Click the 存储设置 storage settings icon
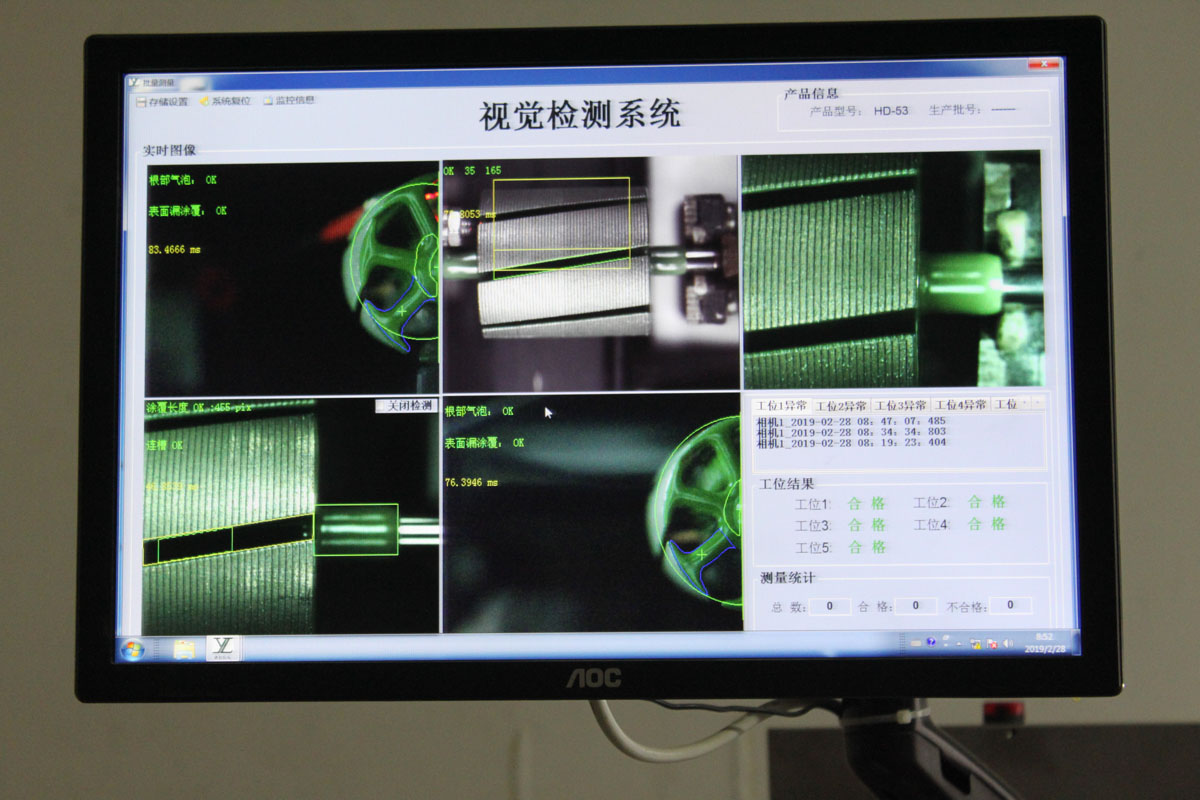The image size is (1200, 800). (x=141, y=101)
